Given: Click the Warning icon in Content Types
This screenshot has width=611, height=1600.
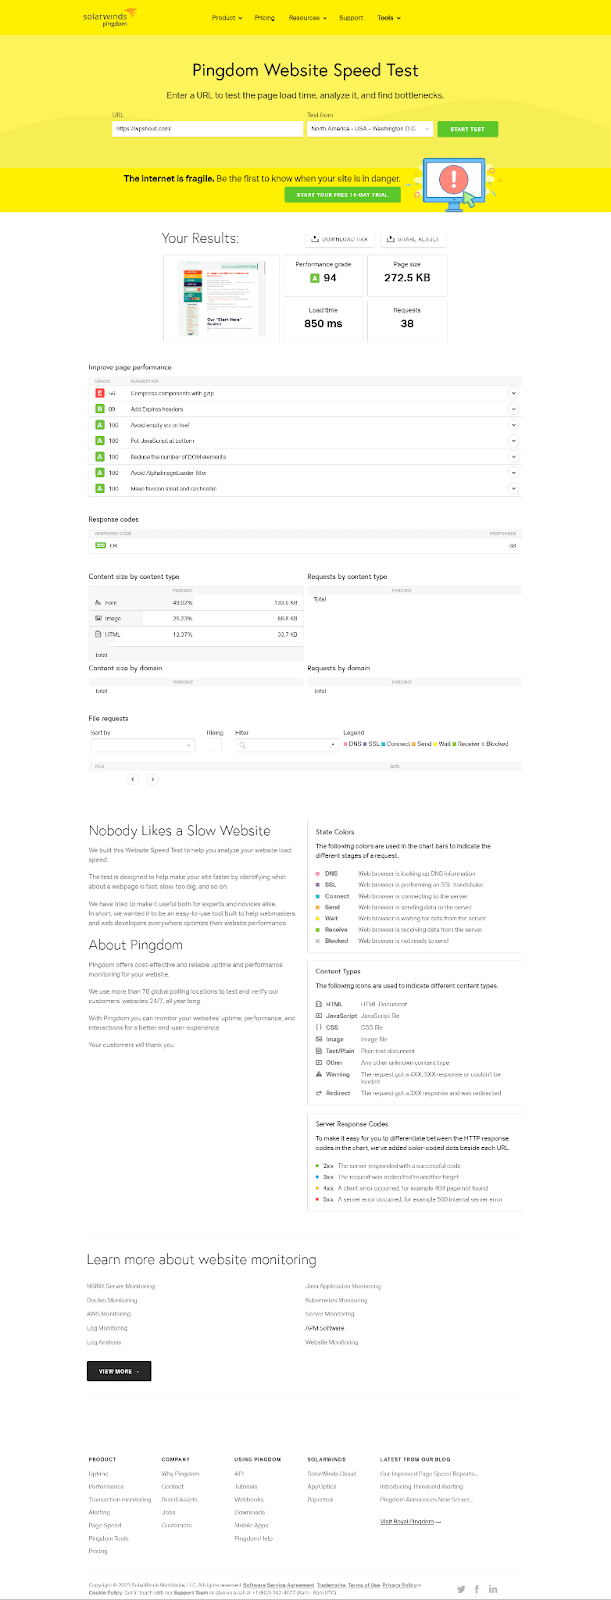Looking at the screenshot, I should coord(319,1075).
